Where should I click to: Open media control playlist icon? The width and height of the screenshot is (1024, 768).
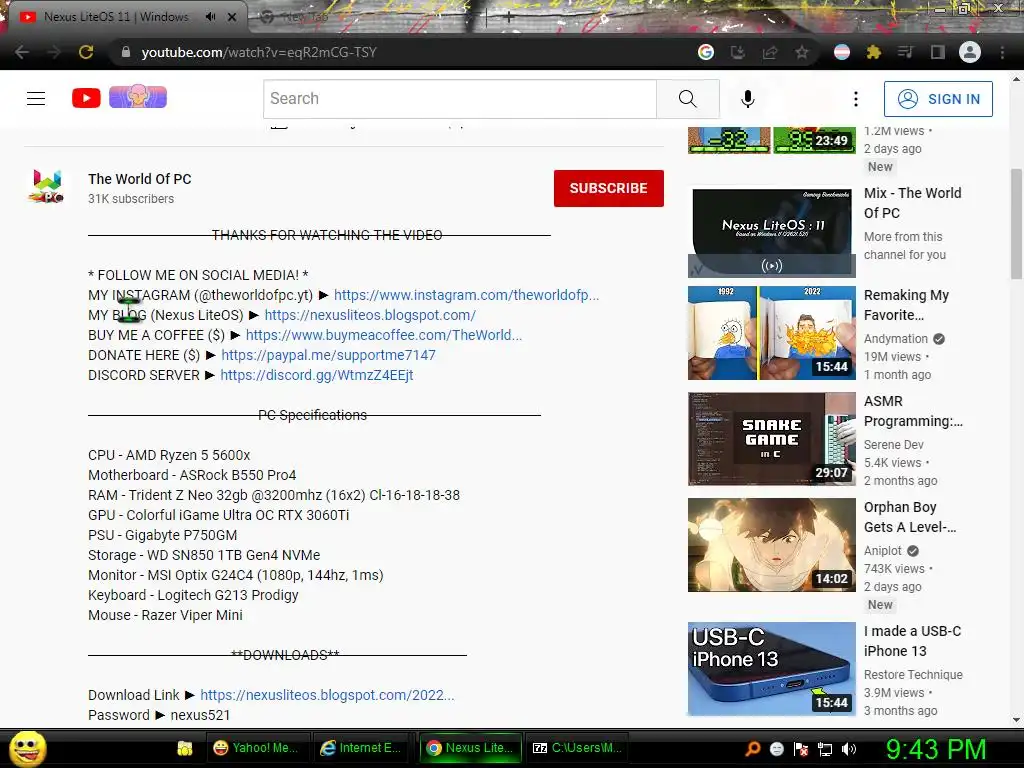(905, 52)
